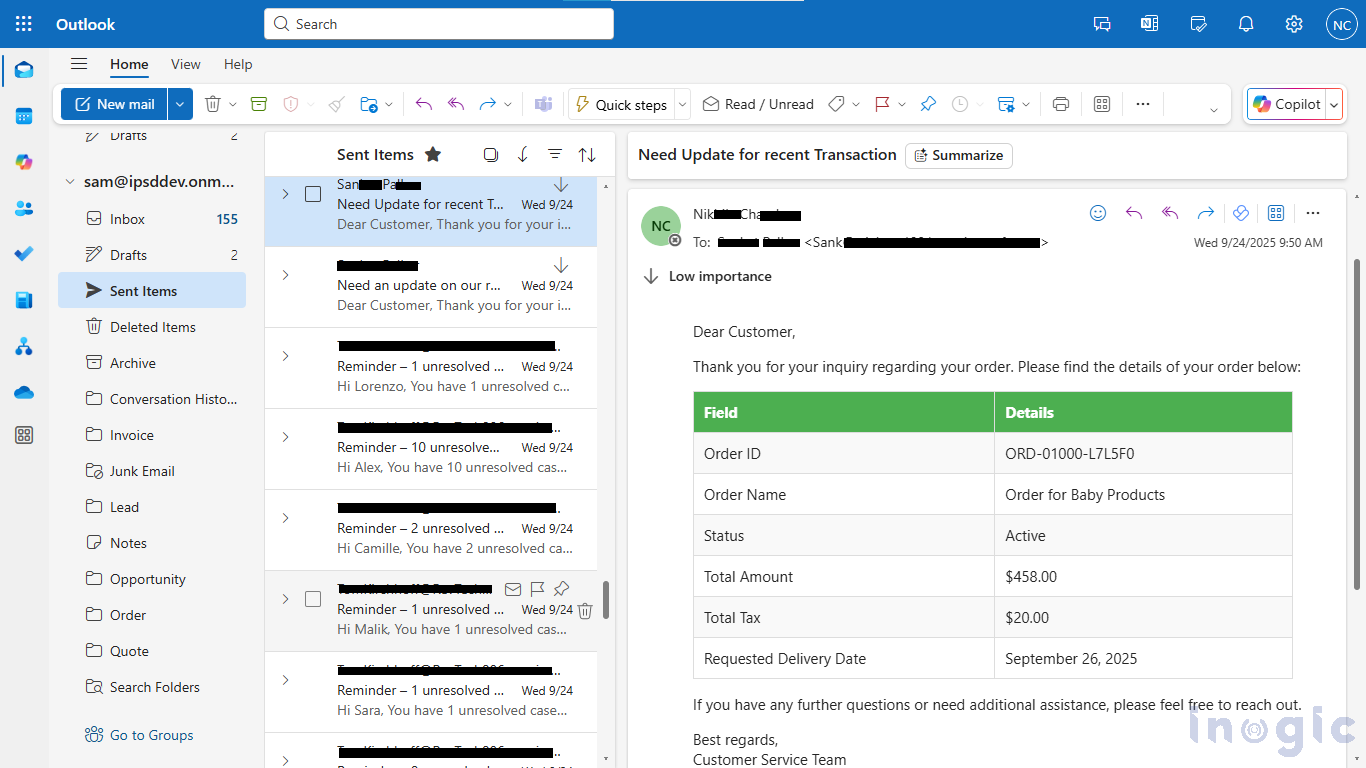Click the Summarize button
The height and width of the screenshot is (768, 1366).
(x=958, y=156)
